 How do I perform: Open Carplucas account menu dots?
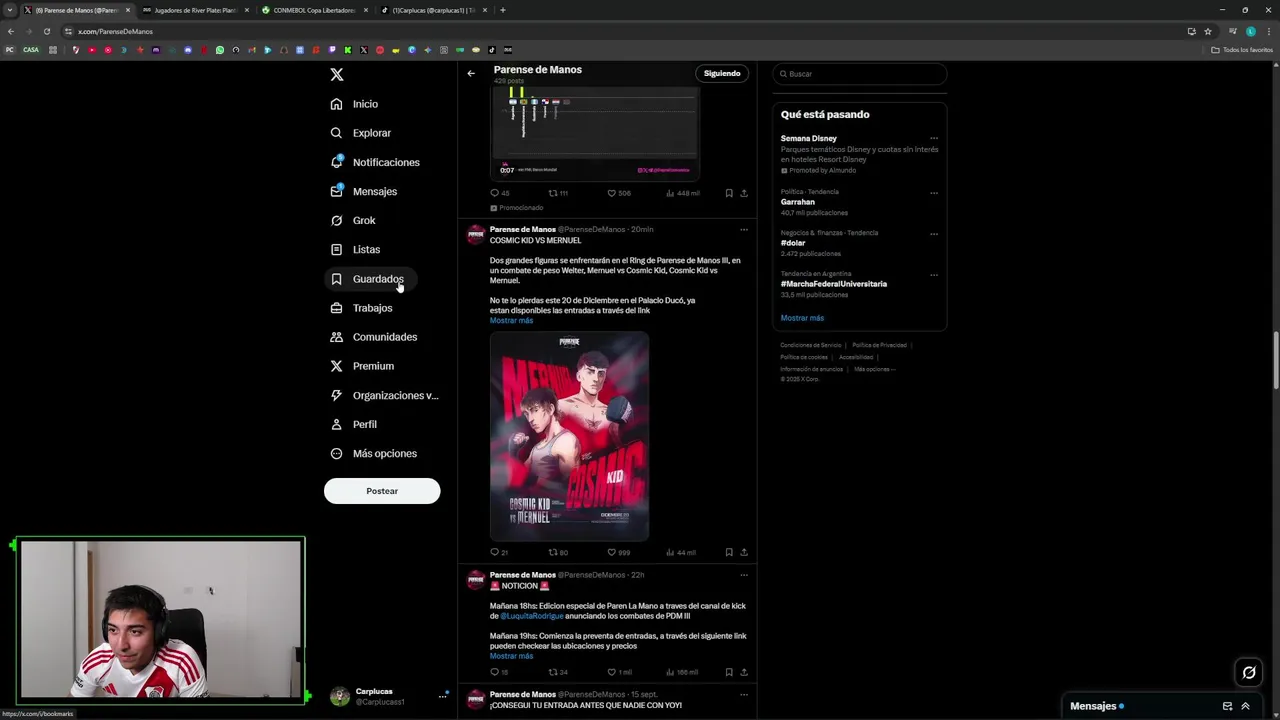pyautogui.click(x=443, y=696)
